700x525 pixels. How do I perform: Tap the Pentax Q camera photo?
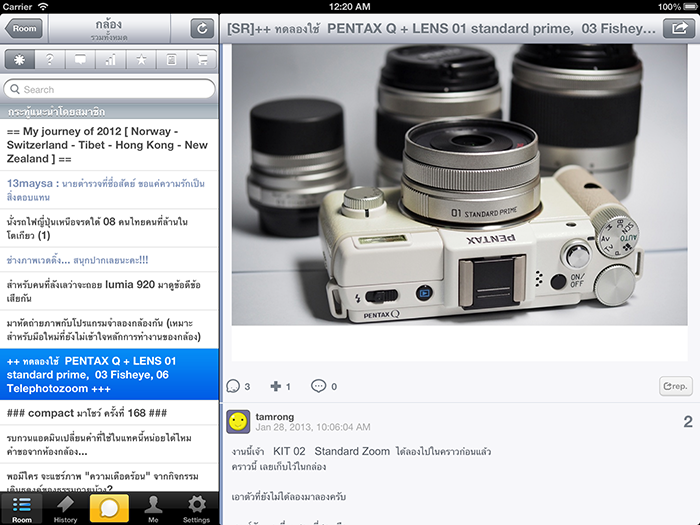coord(459,184)
